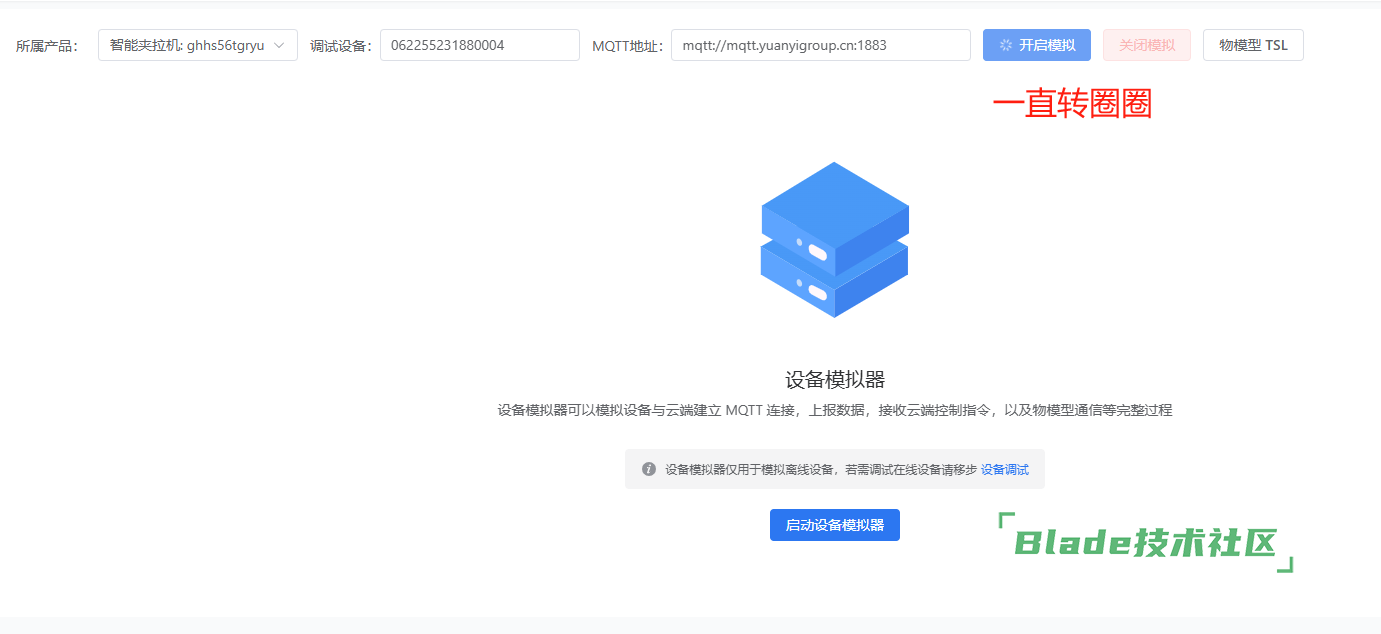This screenshot has height=634, width=1381.
Task: Click the MQTT地址 label text
Action: coord(627,45)
